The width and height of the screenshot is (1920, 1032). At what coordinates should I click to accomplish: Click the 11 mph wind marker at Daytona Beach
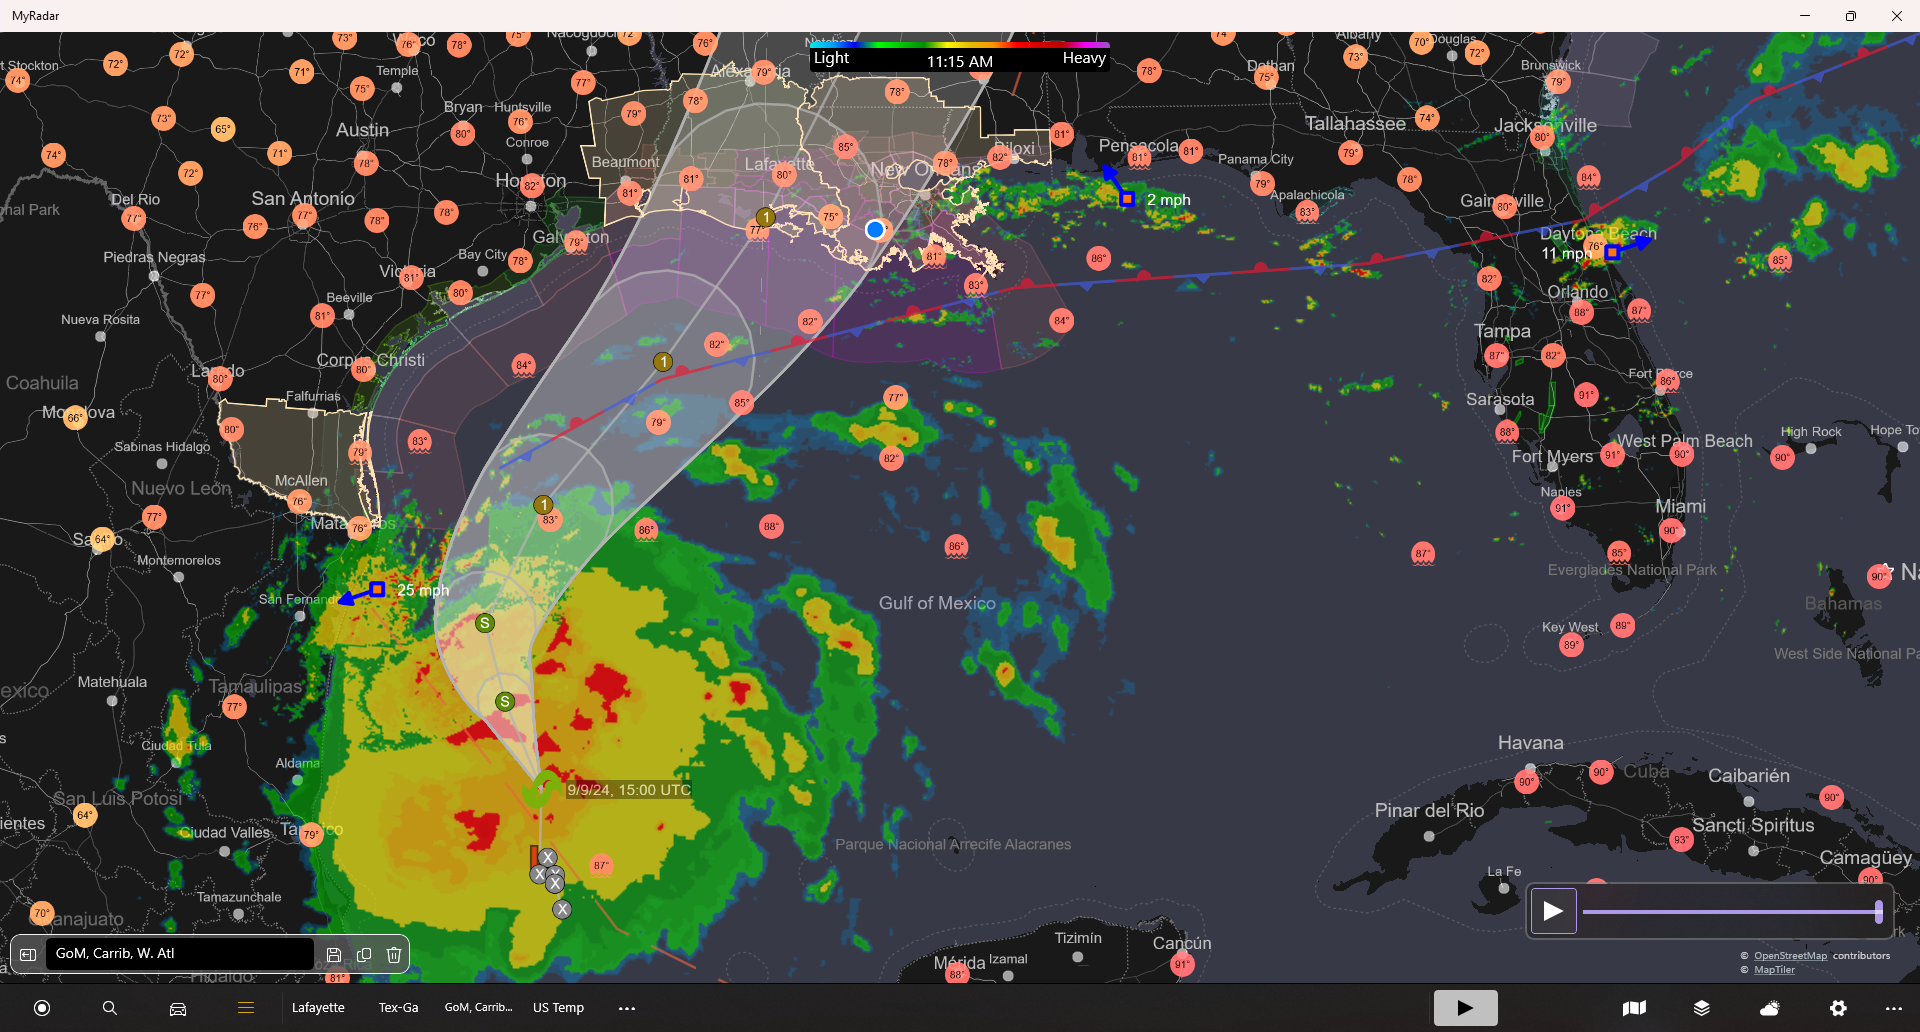coord(1611,252)
